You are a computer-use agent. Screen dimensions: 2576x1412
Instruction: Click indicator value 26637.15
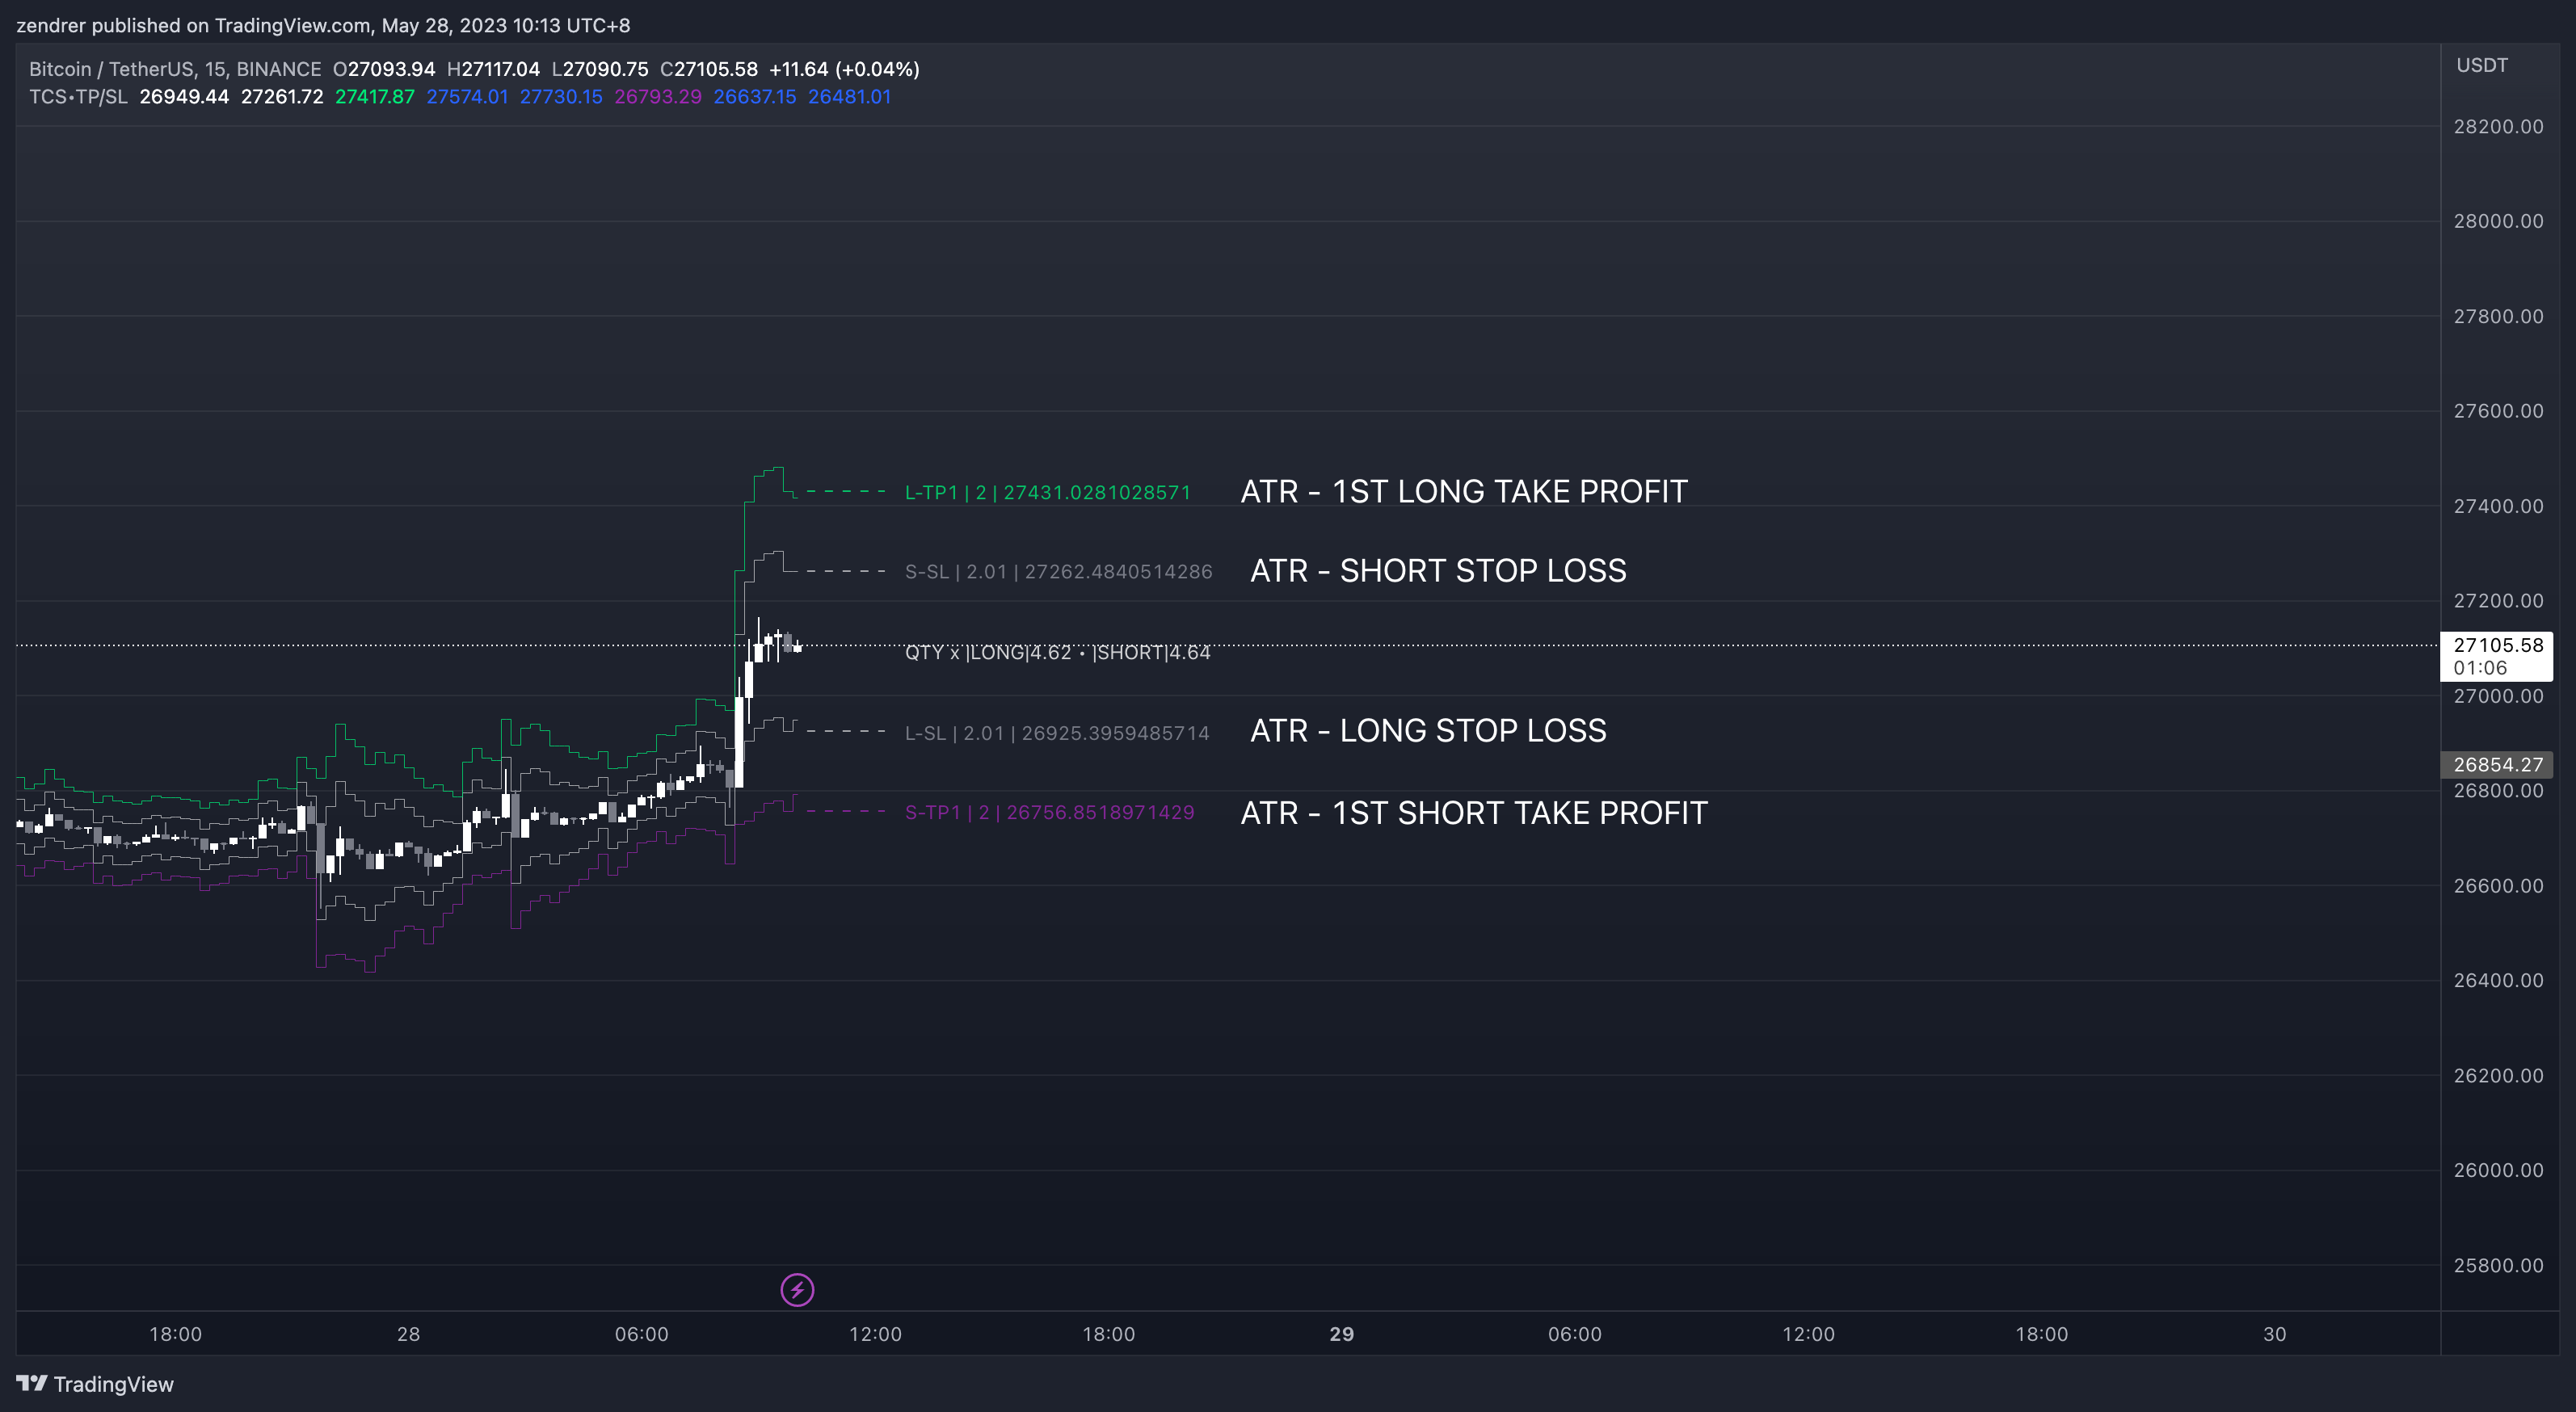coord(755,97)
